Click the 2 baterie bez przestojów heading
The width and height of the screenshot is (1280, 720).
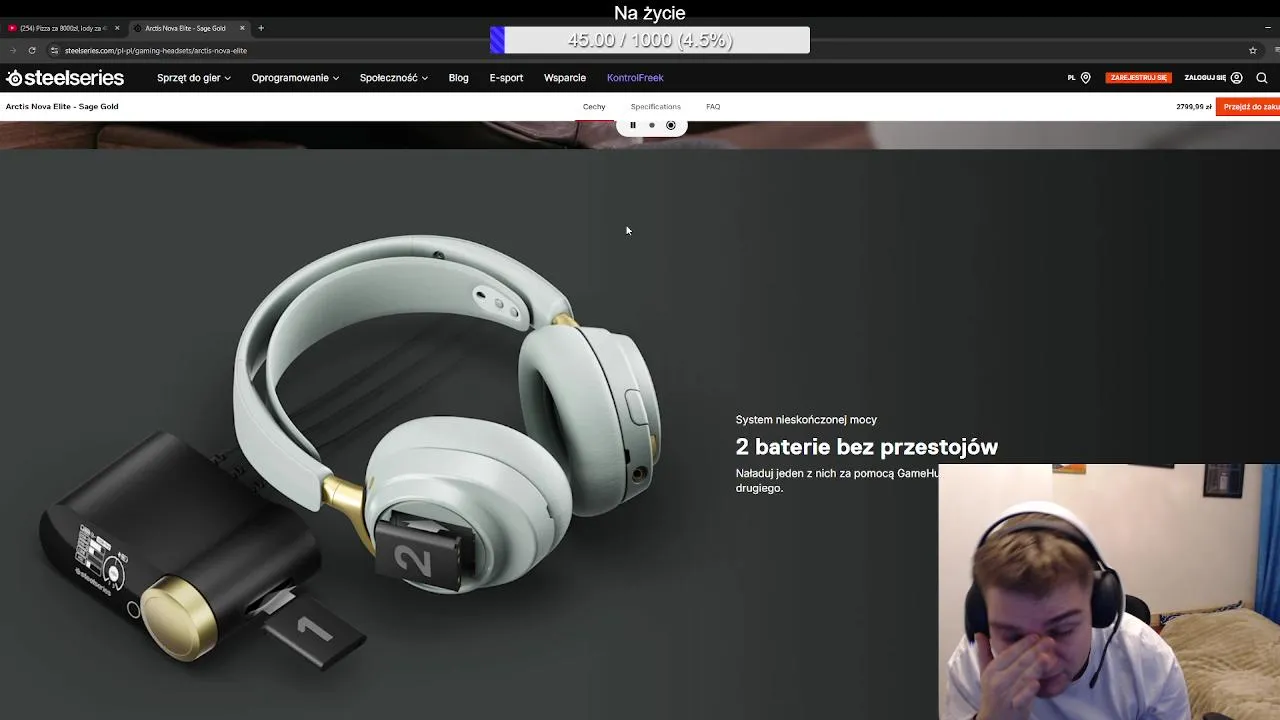coord(867,447)
